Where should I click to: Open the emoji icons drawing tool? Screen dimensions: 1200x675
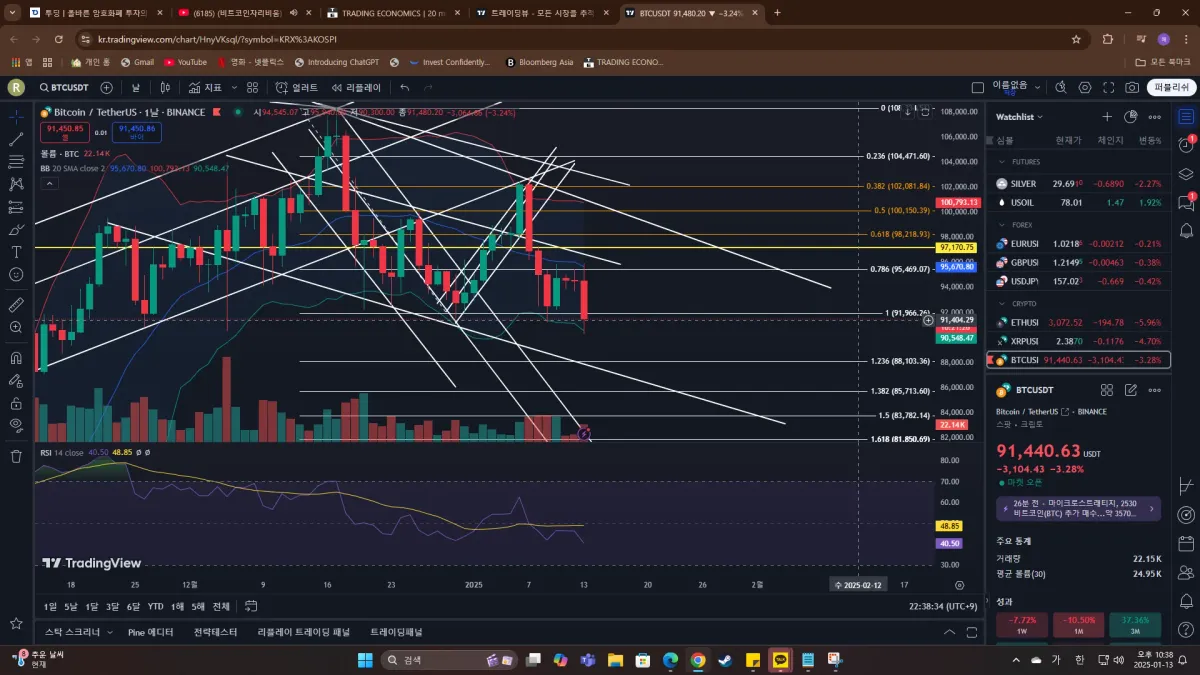pos(16,274)
